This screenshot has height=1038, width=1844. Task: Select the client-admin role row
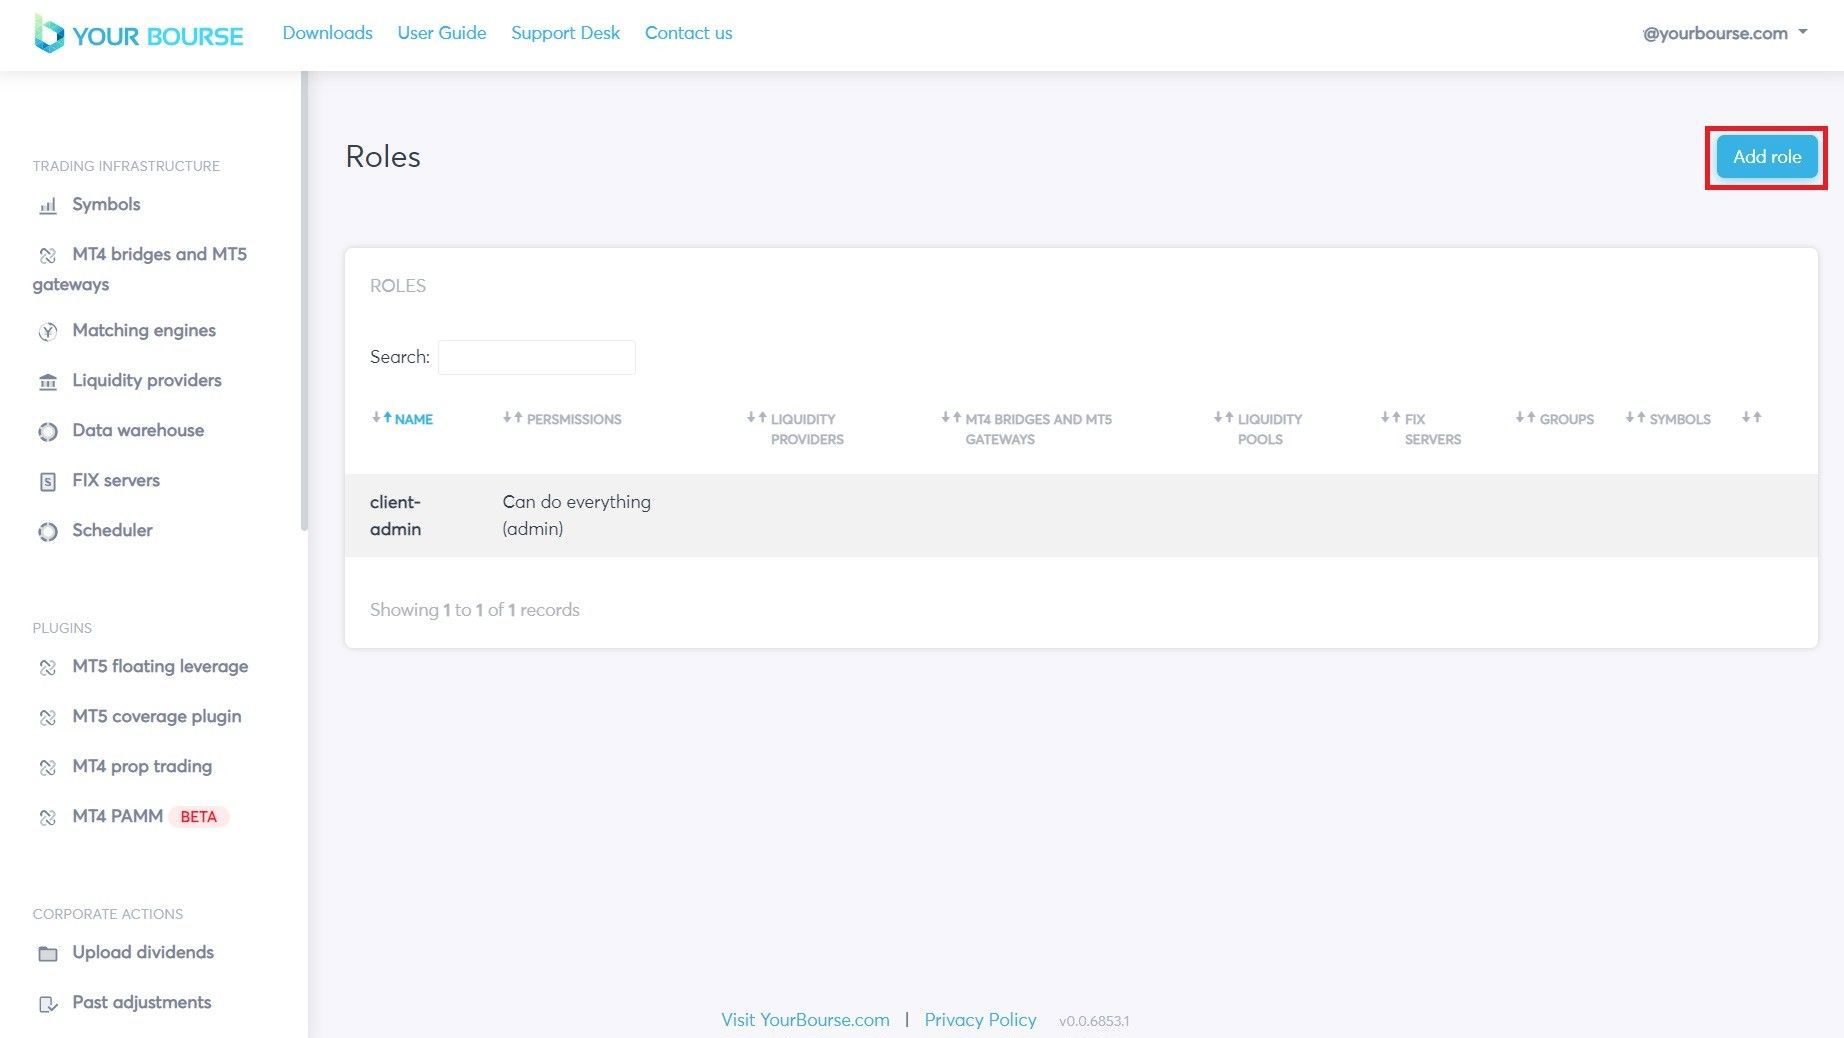pyautogui.click(x=1081, y=515)
